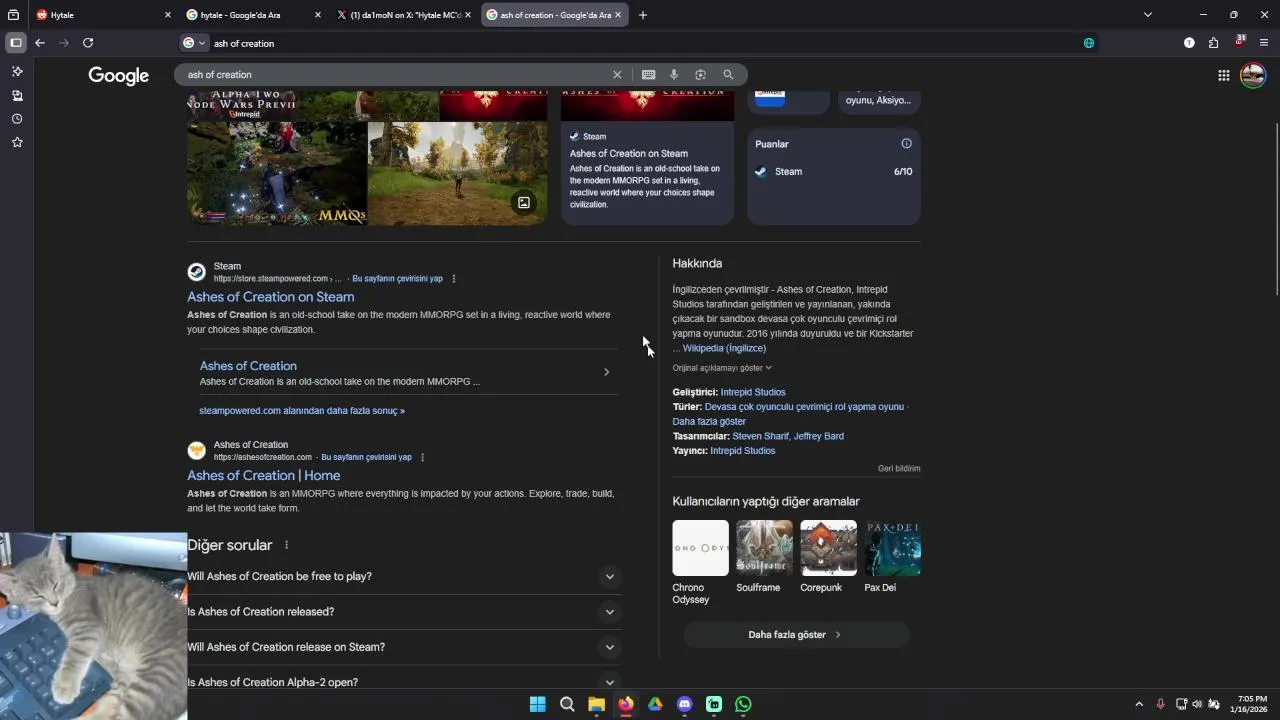The height and width of the screenshot is (720, 1280).
Task: Click the browser address bar
Action: [x=640, y=43]
